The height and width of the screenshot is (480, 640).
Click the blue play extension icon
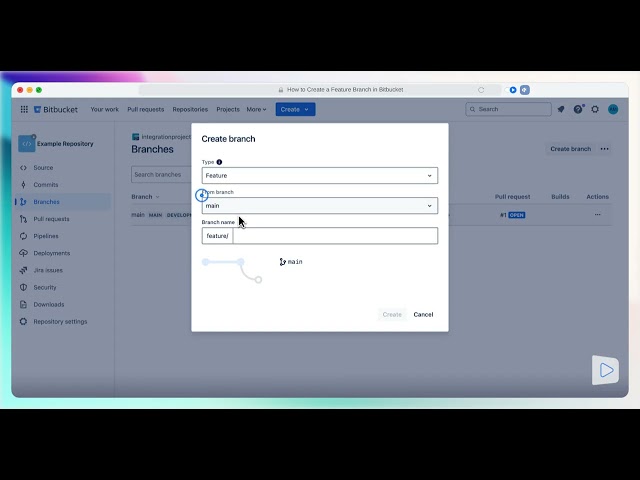(x=513, y=90)
